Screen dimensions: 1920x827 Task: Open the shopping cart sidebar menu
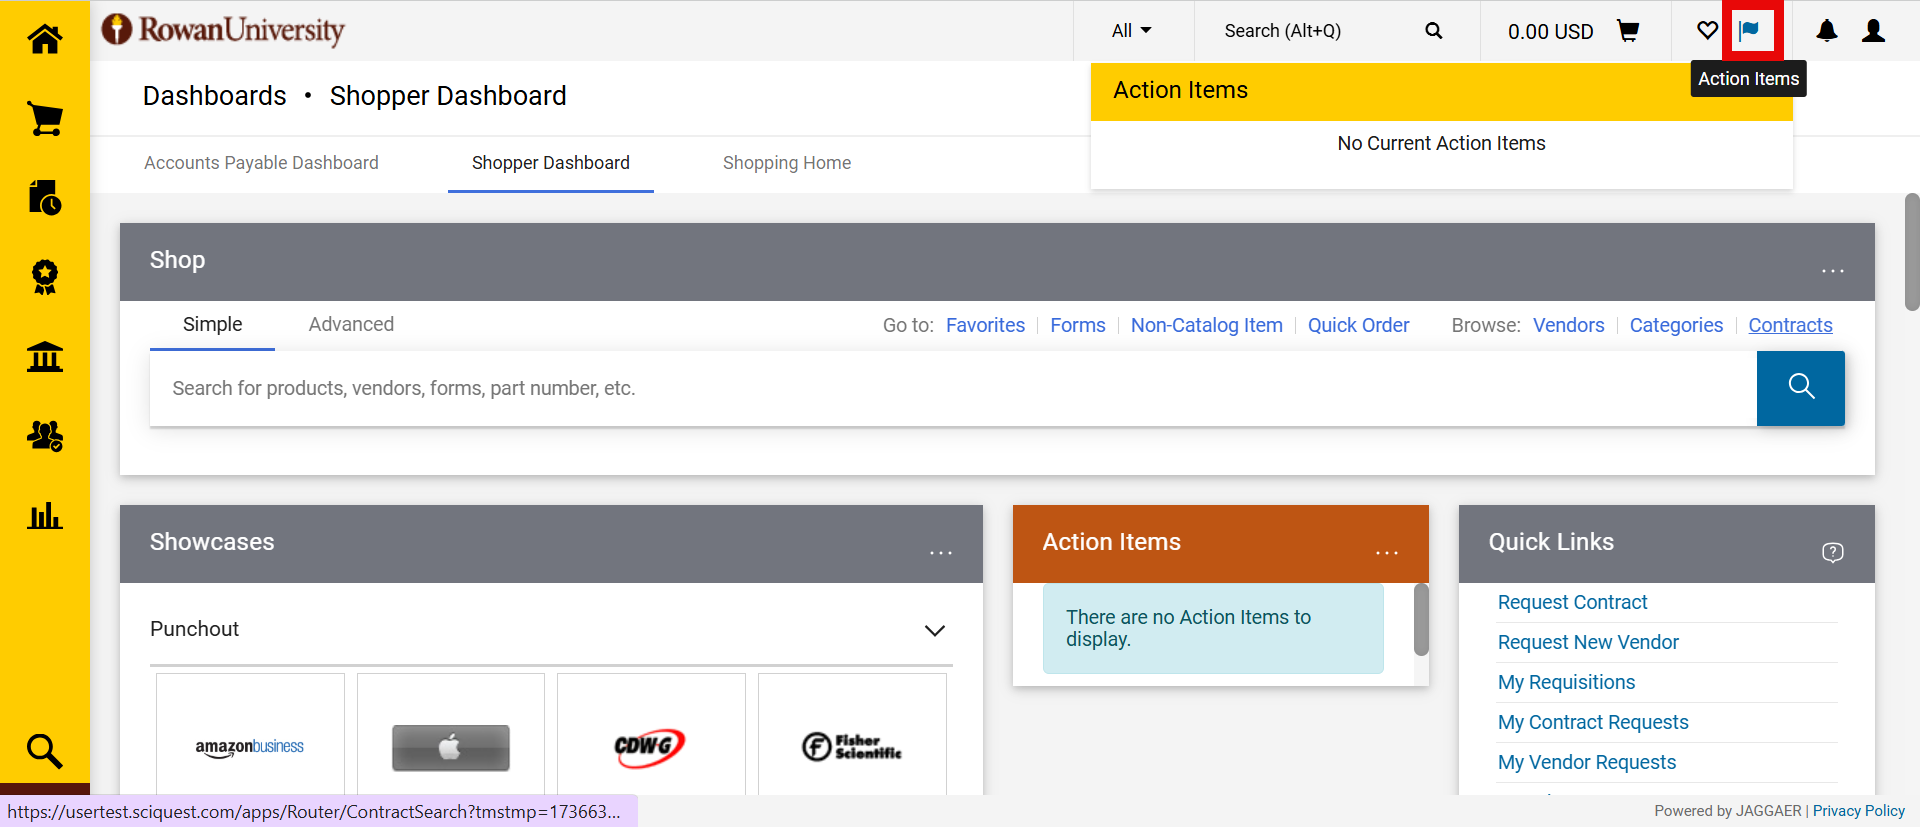click(x=45, y=119)
